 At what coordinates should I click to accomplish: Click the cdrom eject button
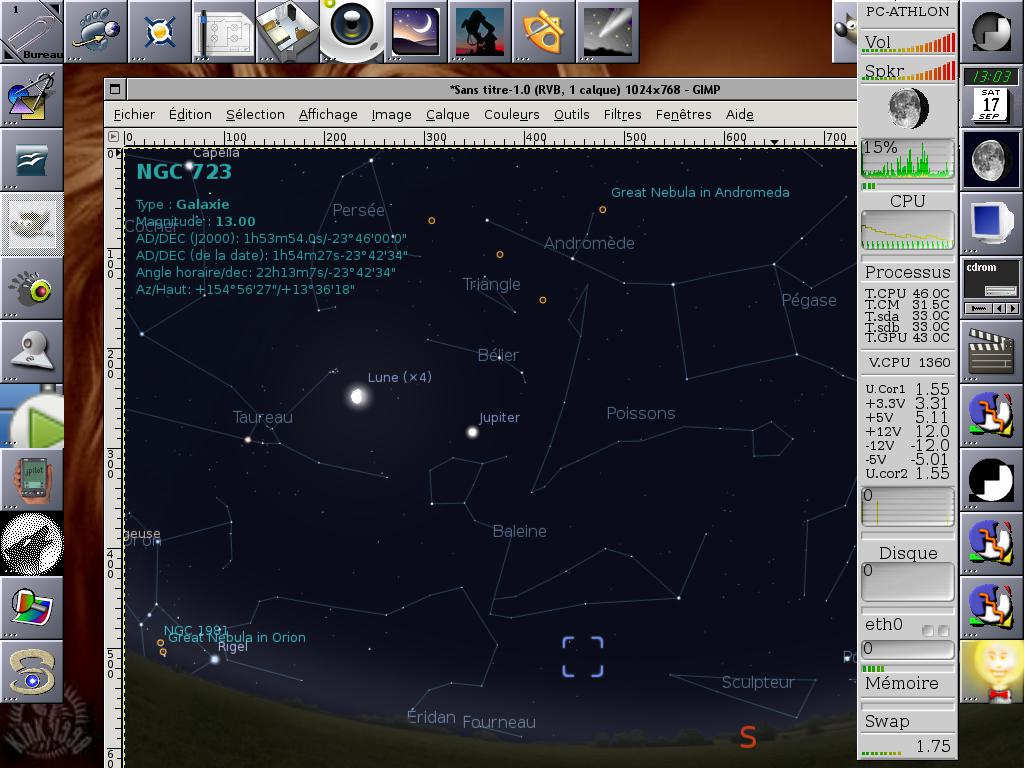point(979,308)
